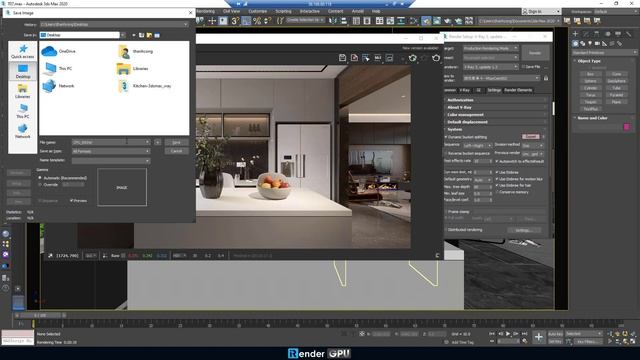This screenshot has height=360, width=640.
Task: Select the Kitchen-3dsmax_vray file
Action: point(144,86)
